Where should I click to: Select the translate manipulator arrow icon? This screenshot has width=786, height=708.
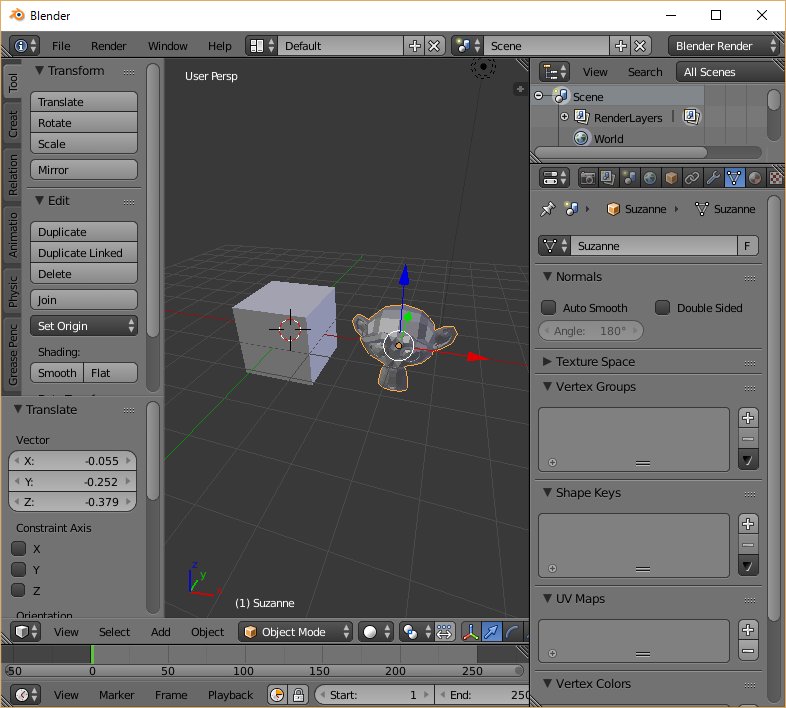click(x=492, y=632)
